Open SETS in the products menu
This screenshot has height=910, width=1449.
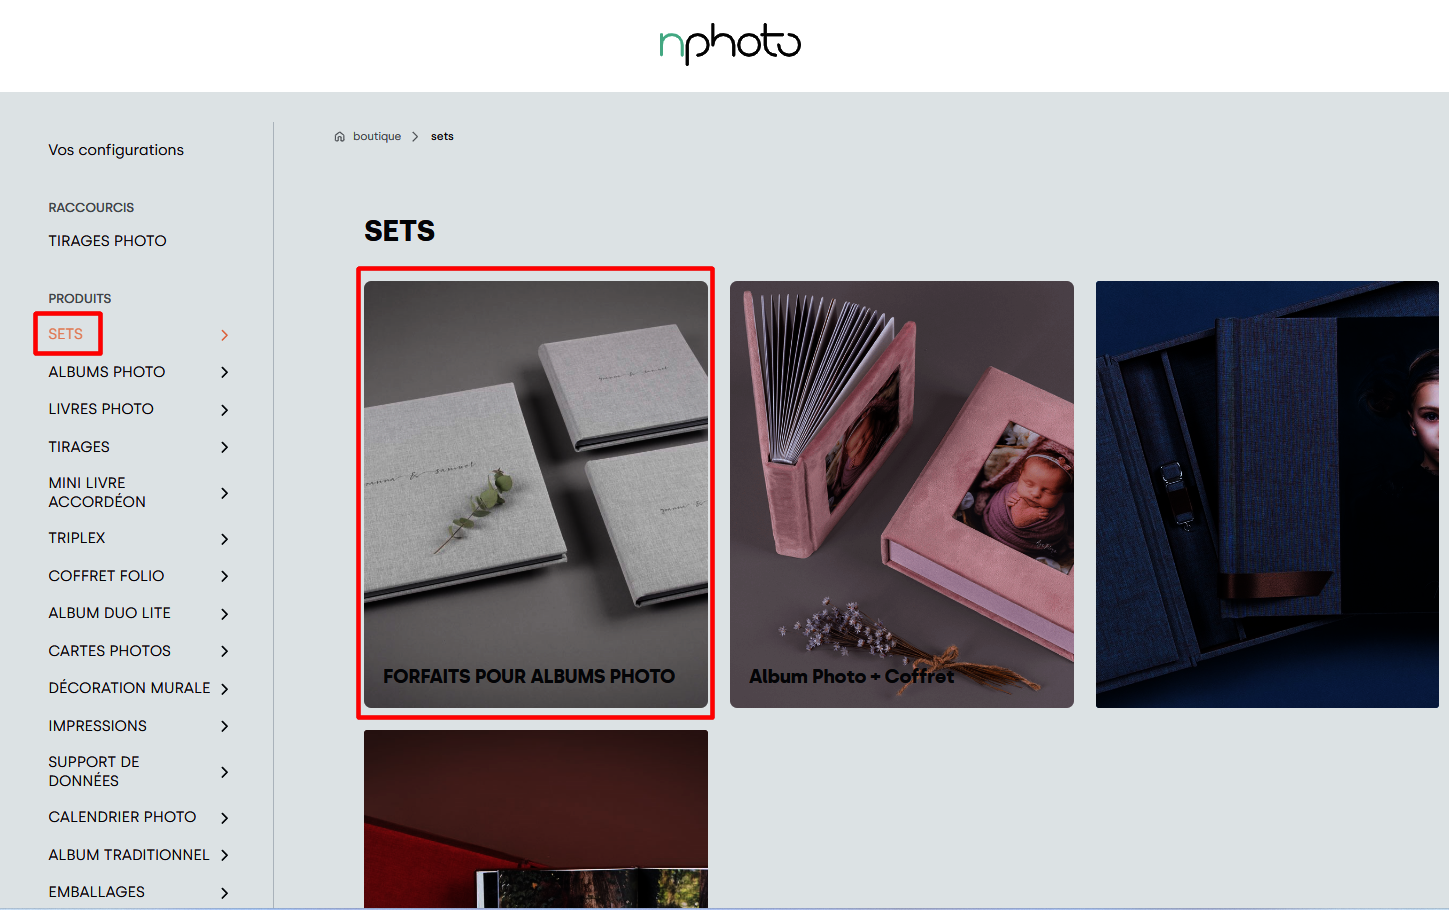click(x=66, y=334)
